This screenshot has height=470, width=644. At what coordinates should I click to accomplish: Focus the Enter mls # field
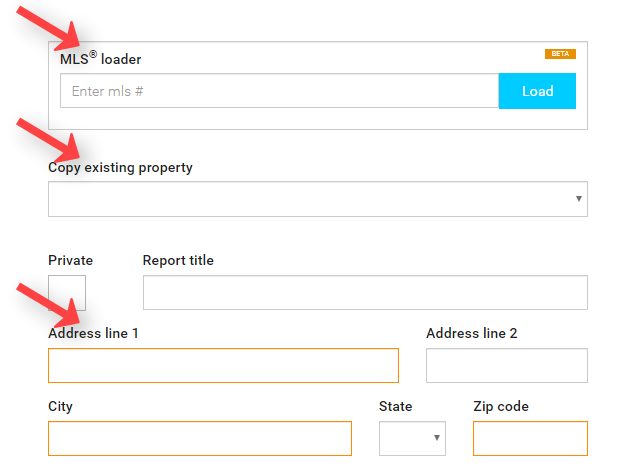pyautogui.click(x=279, y=91)
